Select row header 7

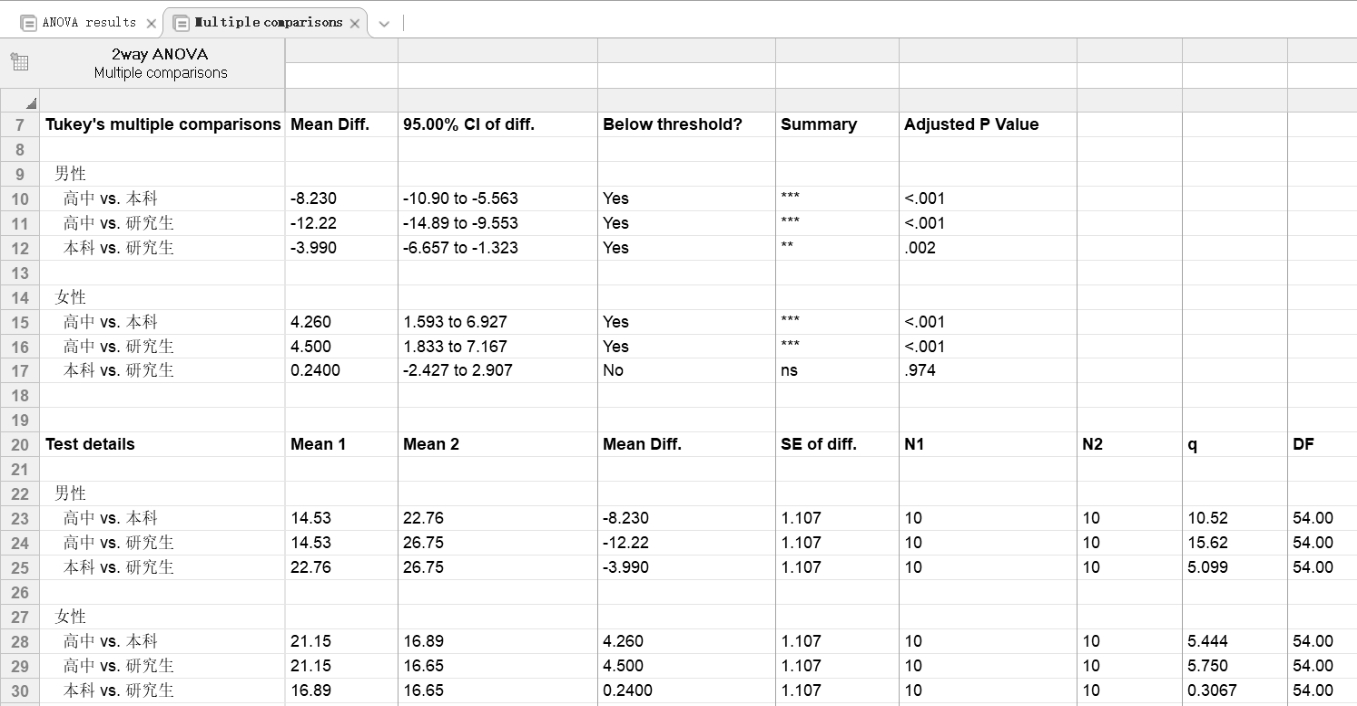pos(20,125)
